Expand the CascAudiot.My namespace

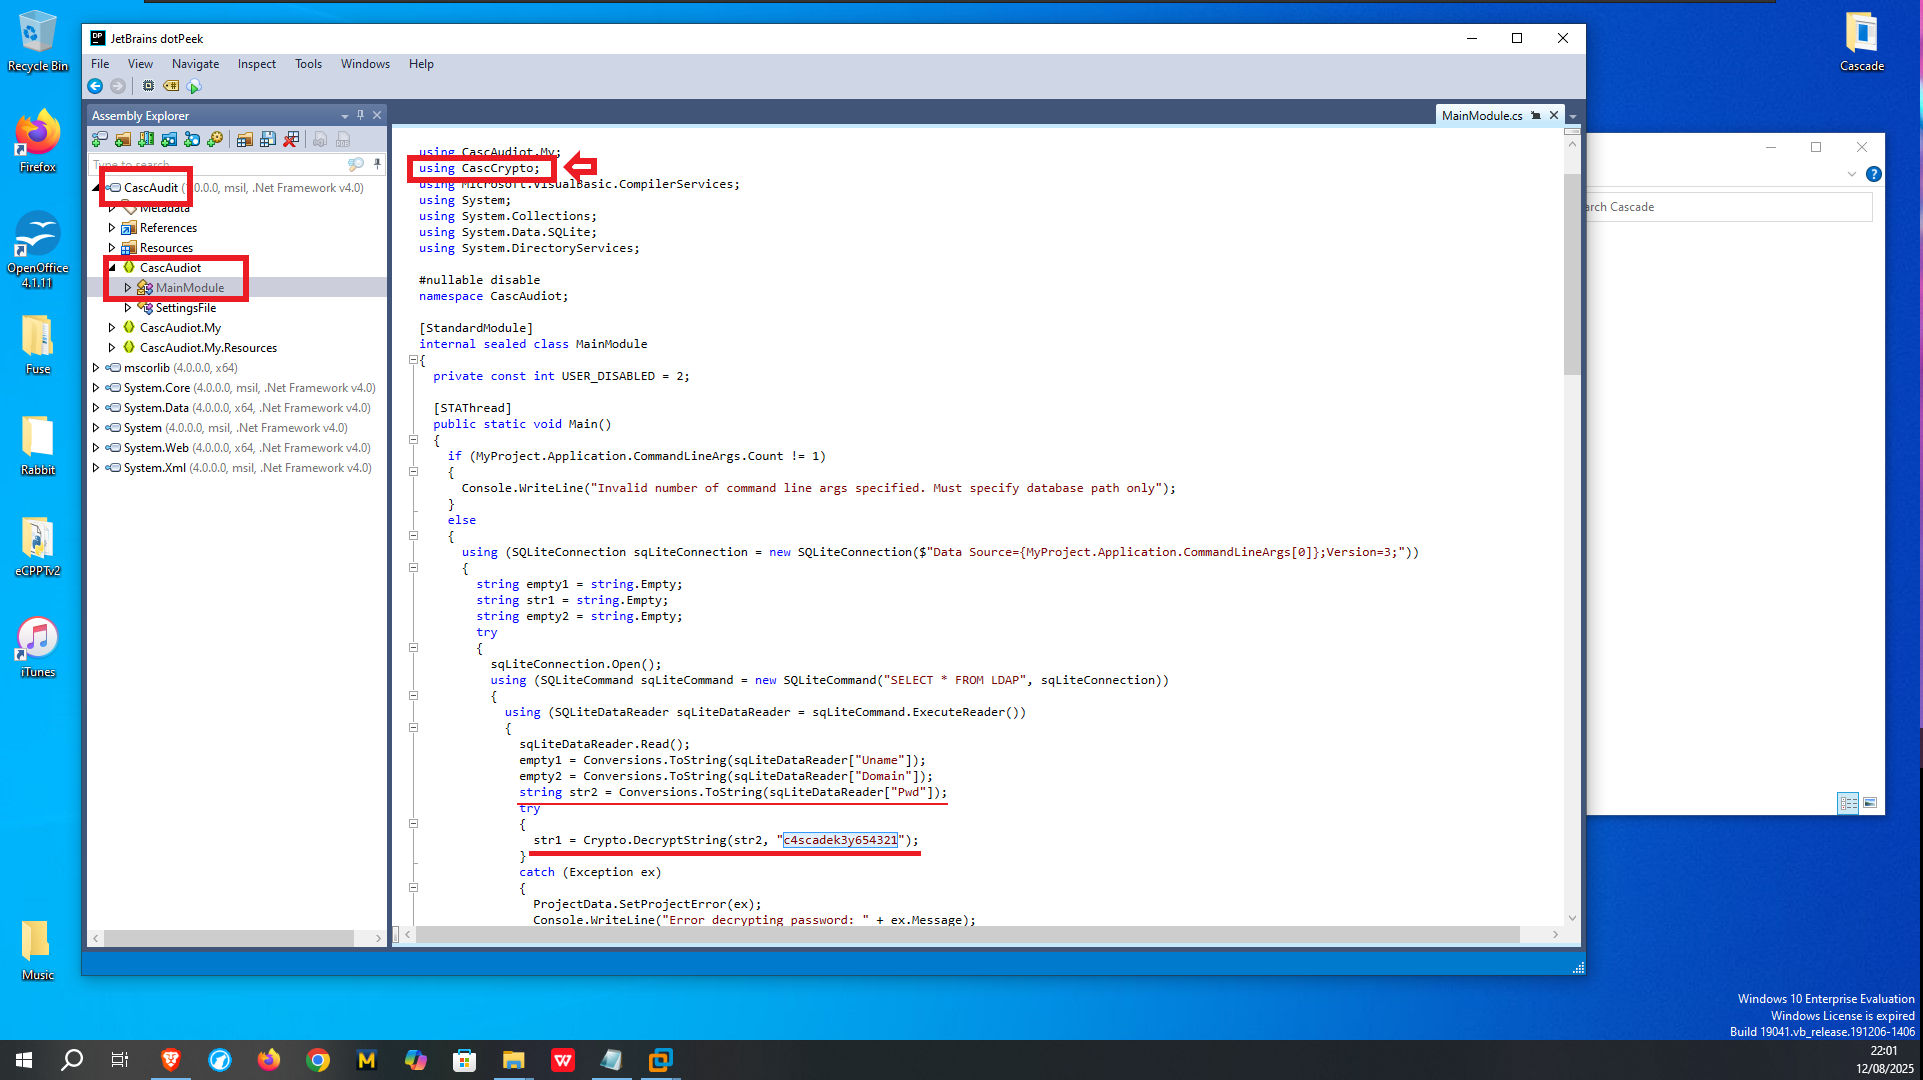[x=112, y=327]
